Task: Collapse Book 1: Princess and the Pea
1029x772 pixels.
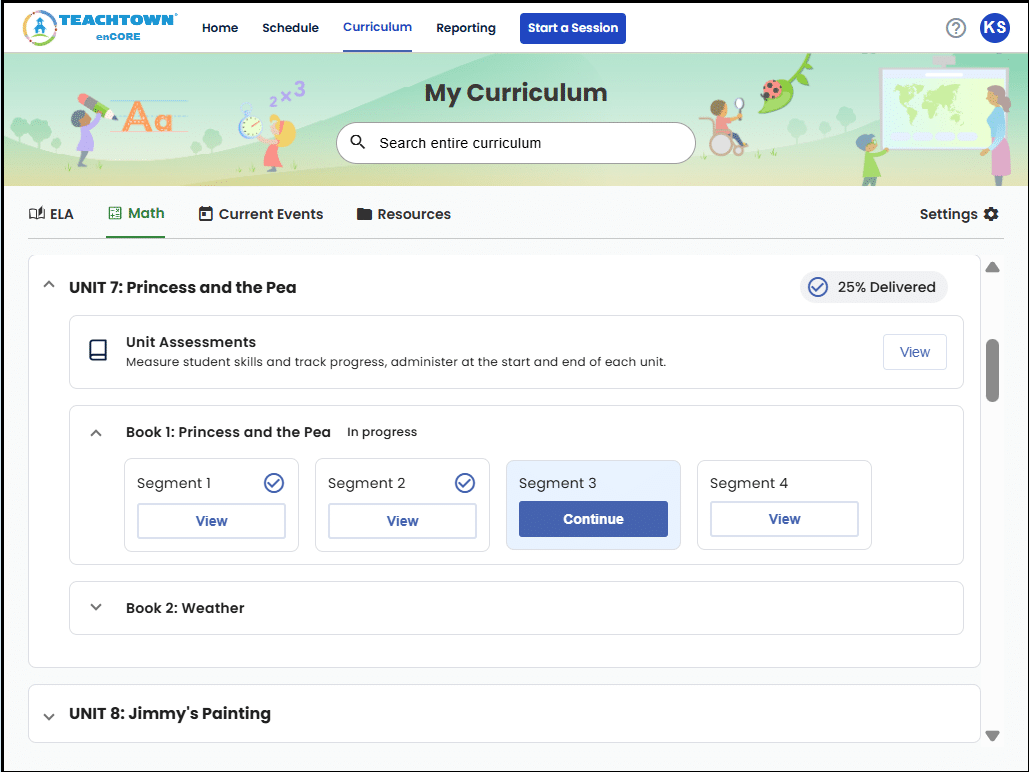Action: (96, 433)
